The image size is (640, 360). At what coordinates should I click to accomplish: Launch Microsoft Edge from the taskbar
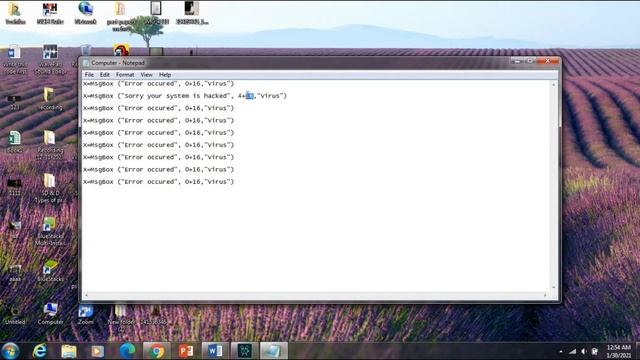(127, 351)
